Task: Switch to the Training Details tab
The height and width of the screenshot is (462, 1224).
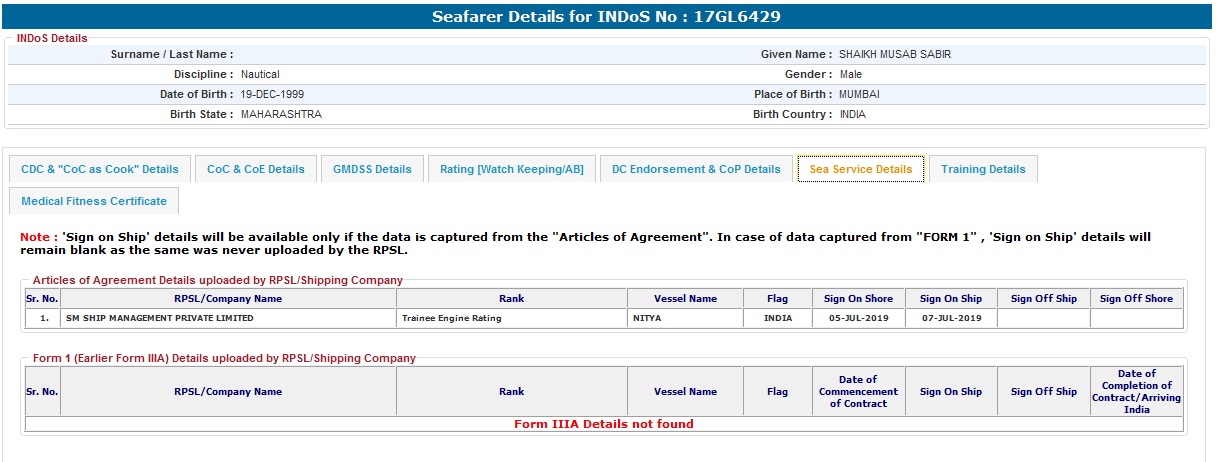Action: (983, 169)
